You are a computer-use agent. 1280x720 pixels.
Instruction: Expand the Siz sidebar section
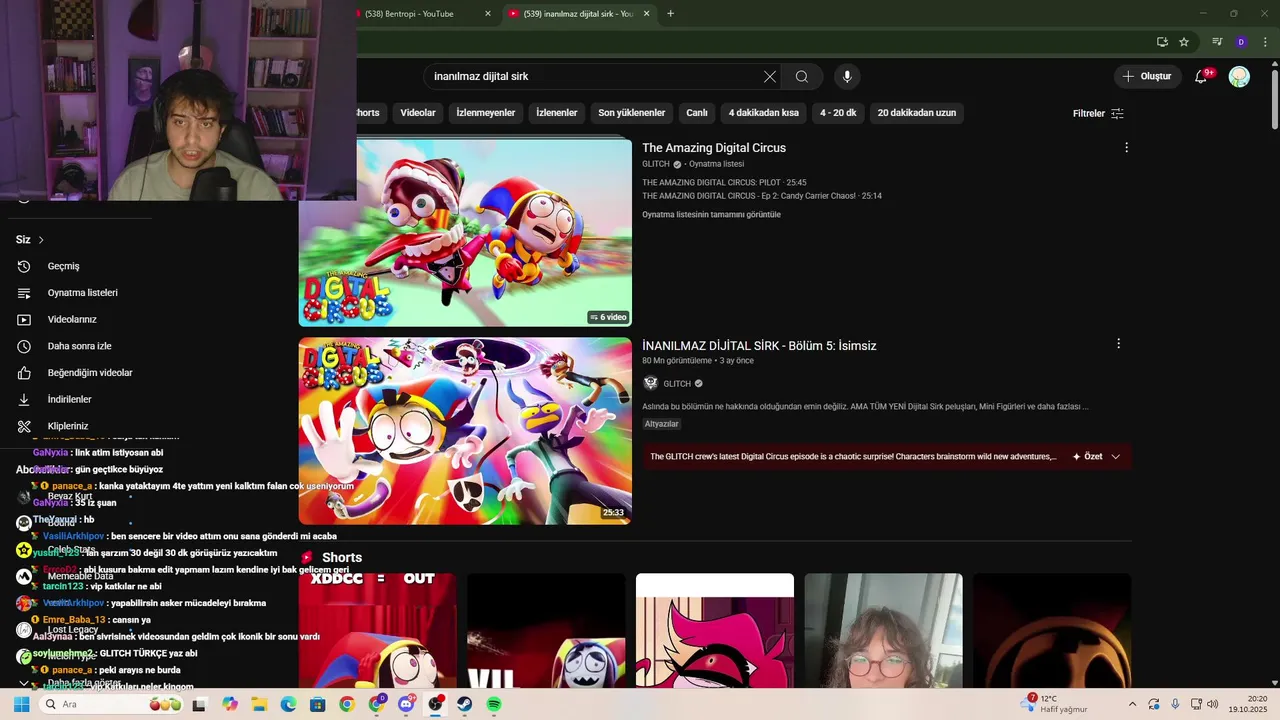point(30,240)
